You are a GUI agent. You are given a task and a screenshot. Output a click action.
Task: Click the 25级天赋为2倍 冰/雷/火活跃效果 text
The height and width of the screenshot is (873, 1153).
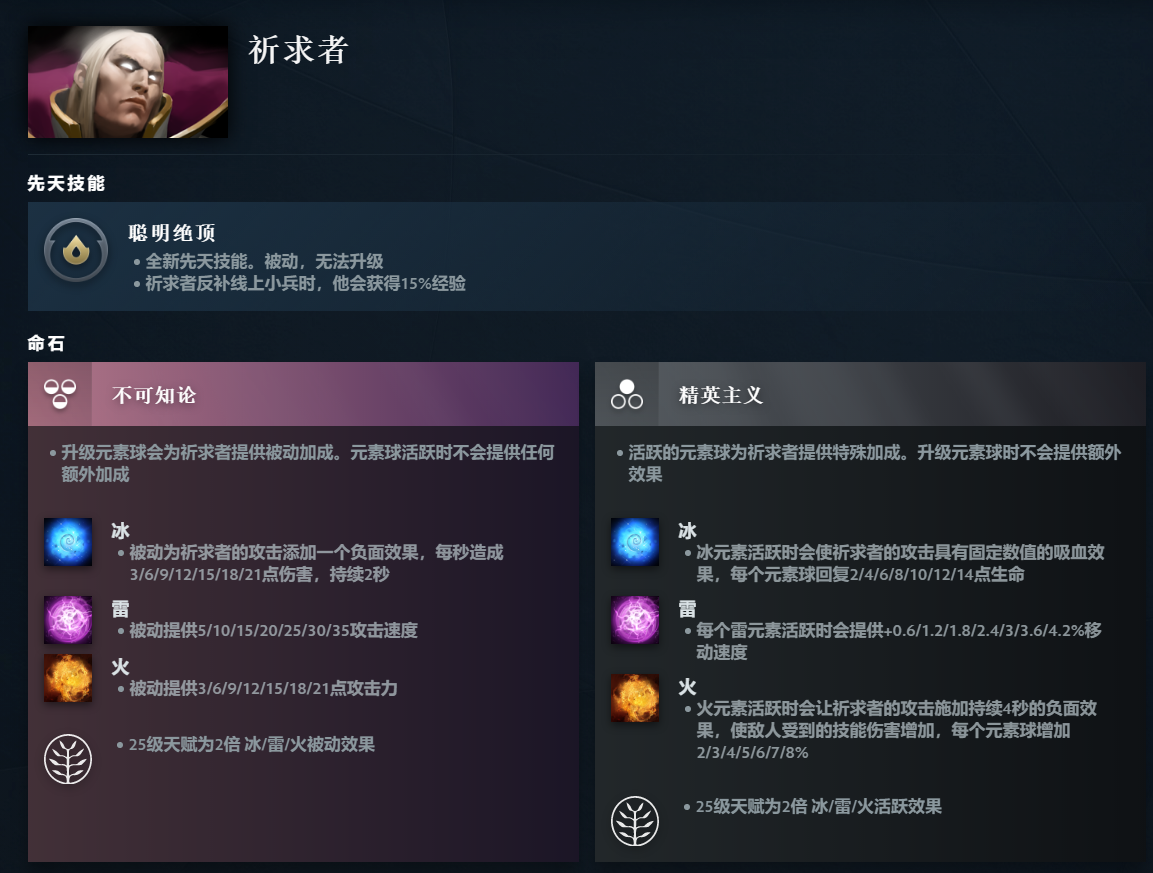tap(818, 806)
